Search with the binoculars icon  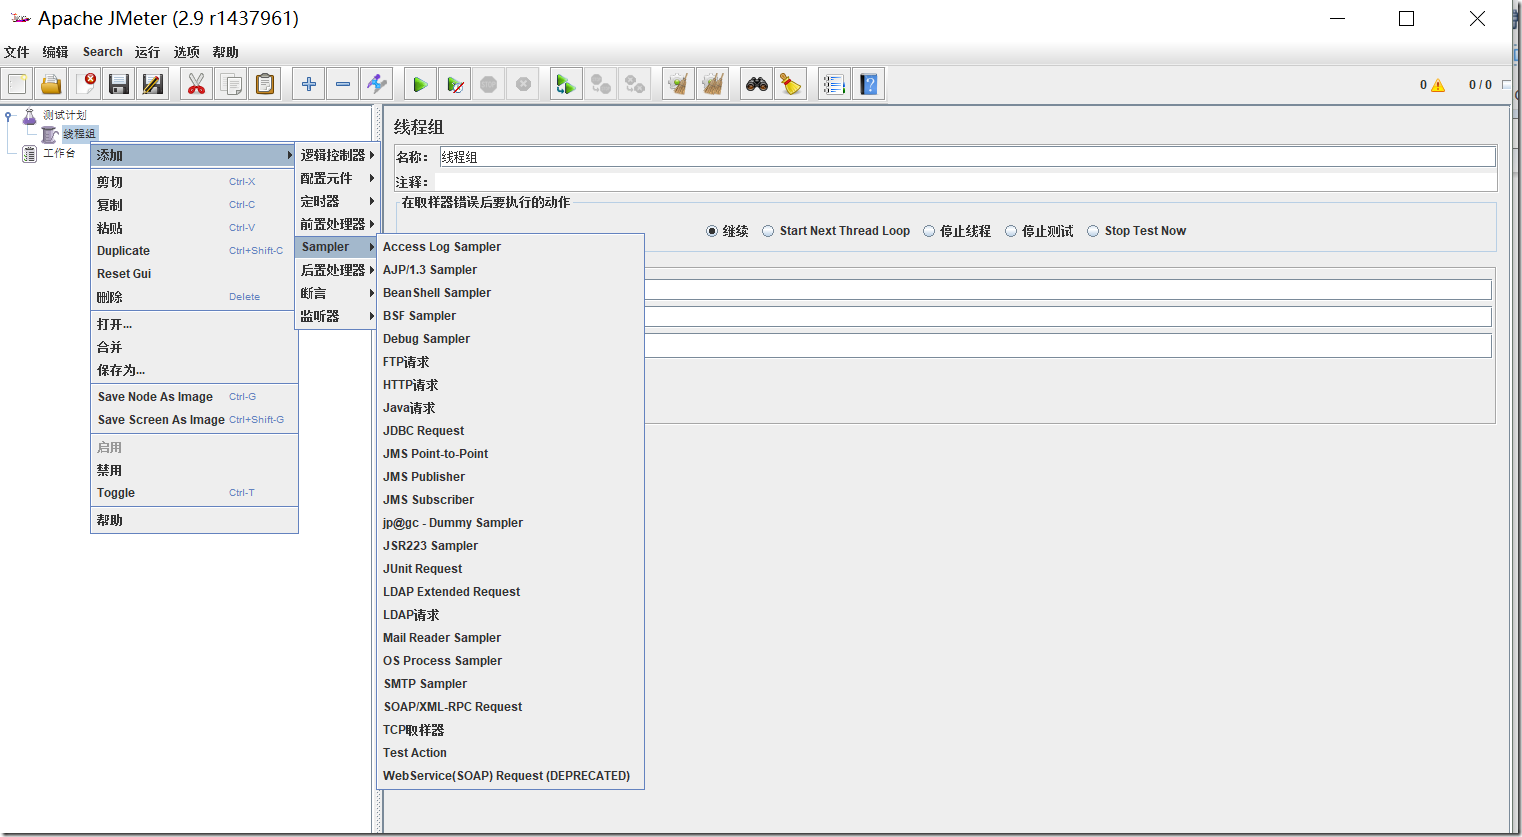756,84
